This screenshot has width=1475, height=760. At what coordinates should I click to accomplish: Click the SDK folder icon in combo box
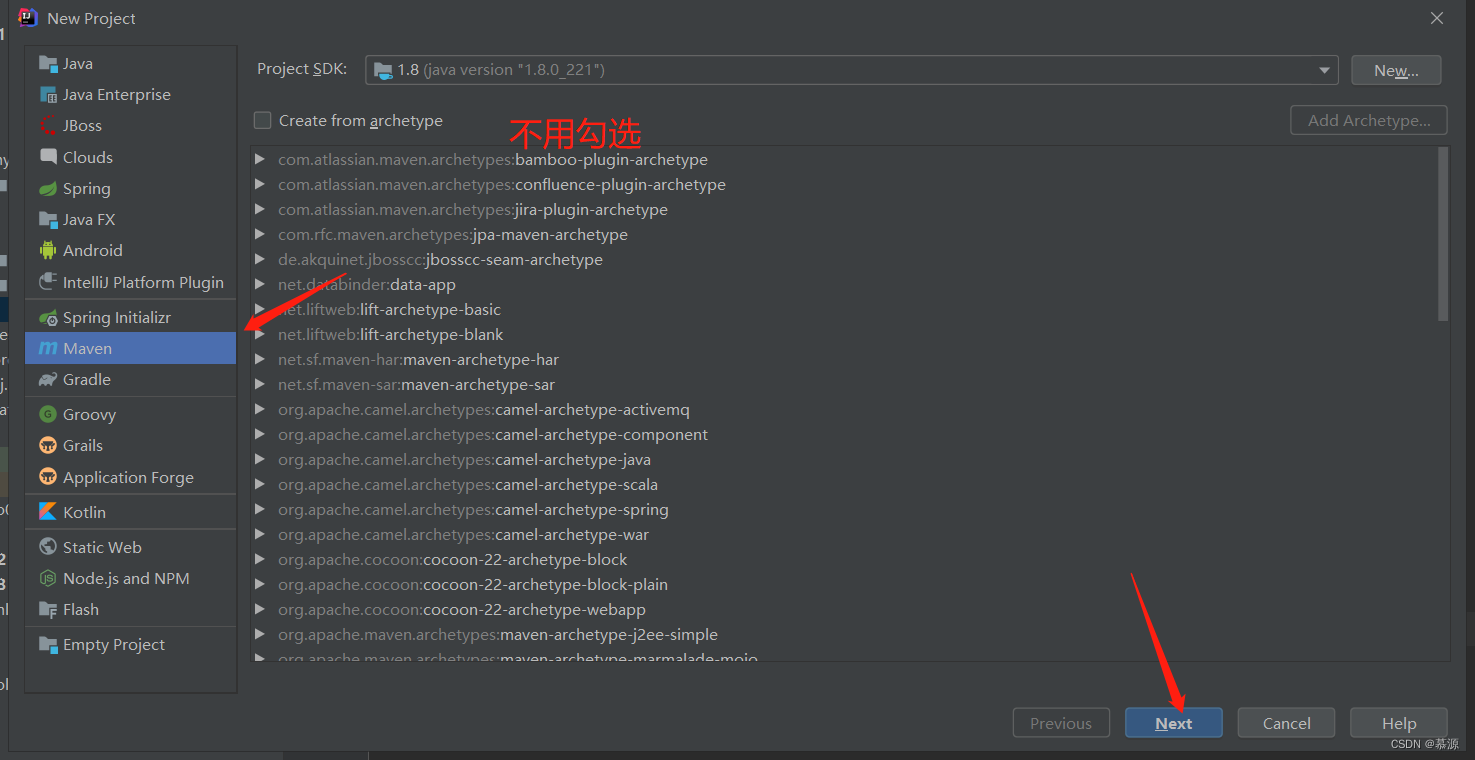(383, 70)
